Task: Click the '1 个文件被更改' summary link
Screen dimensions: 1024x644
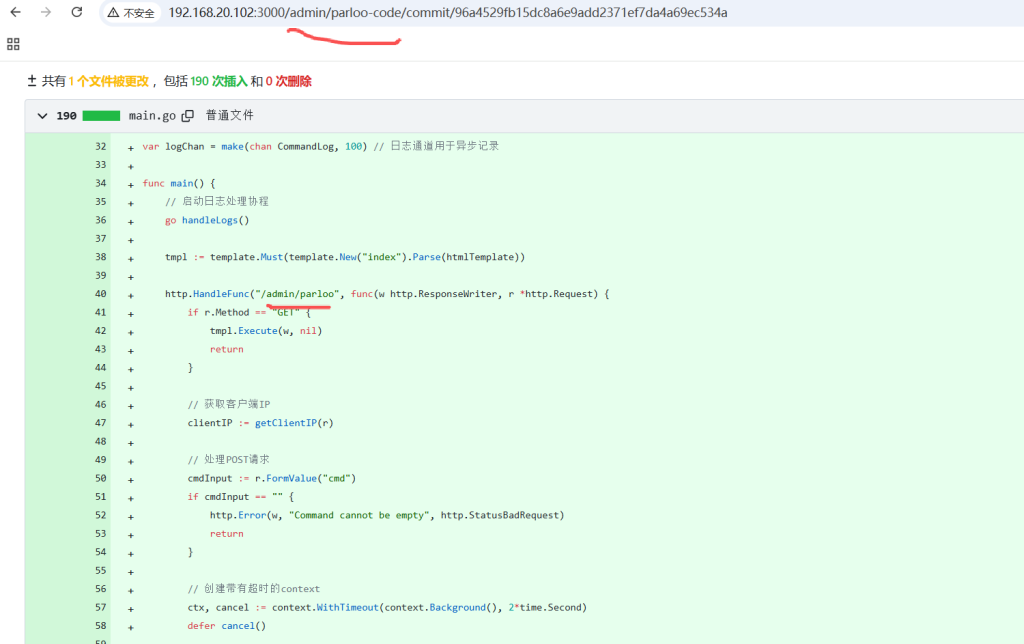Action: tap(108, 81)
